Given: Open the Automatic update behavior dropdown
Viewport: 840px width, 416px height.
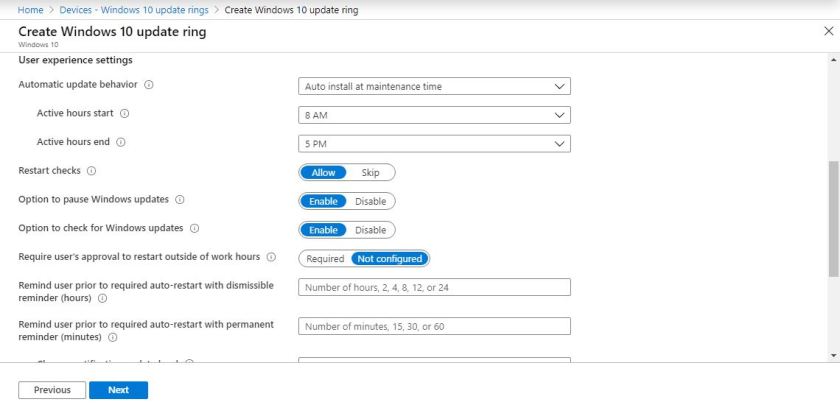Looking at the screenshot, I should pyautogui.click(x=434, y=86).
